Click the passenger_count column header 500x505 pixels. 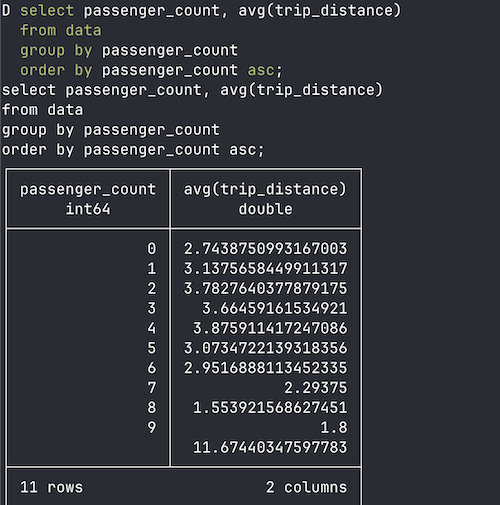tap(88, 189)
